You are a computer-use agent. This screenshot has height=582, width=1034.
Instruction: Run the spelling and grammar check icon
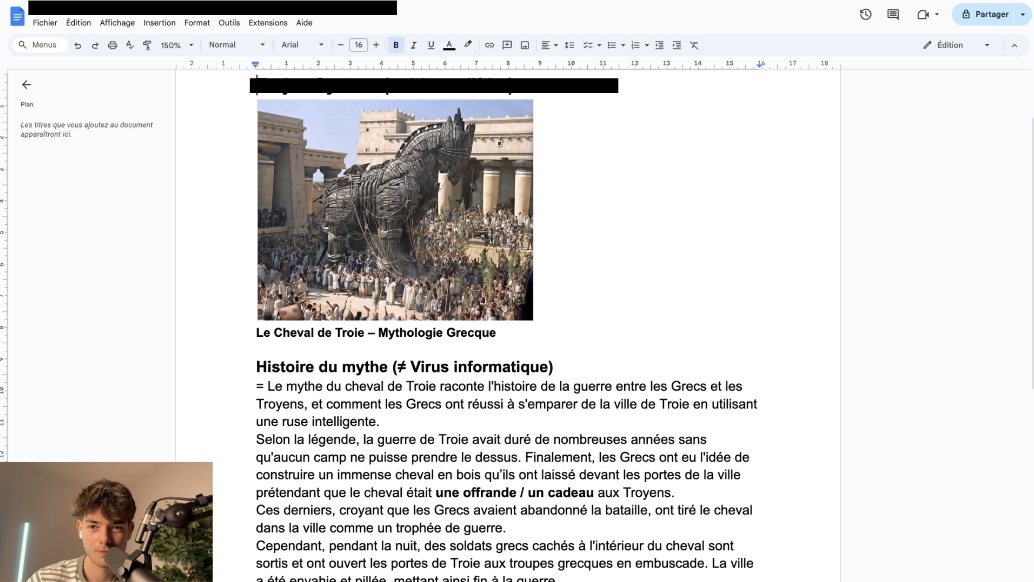click(130, 45)
